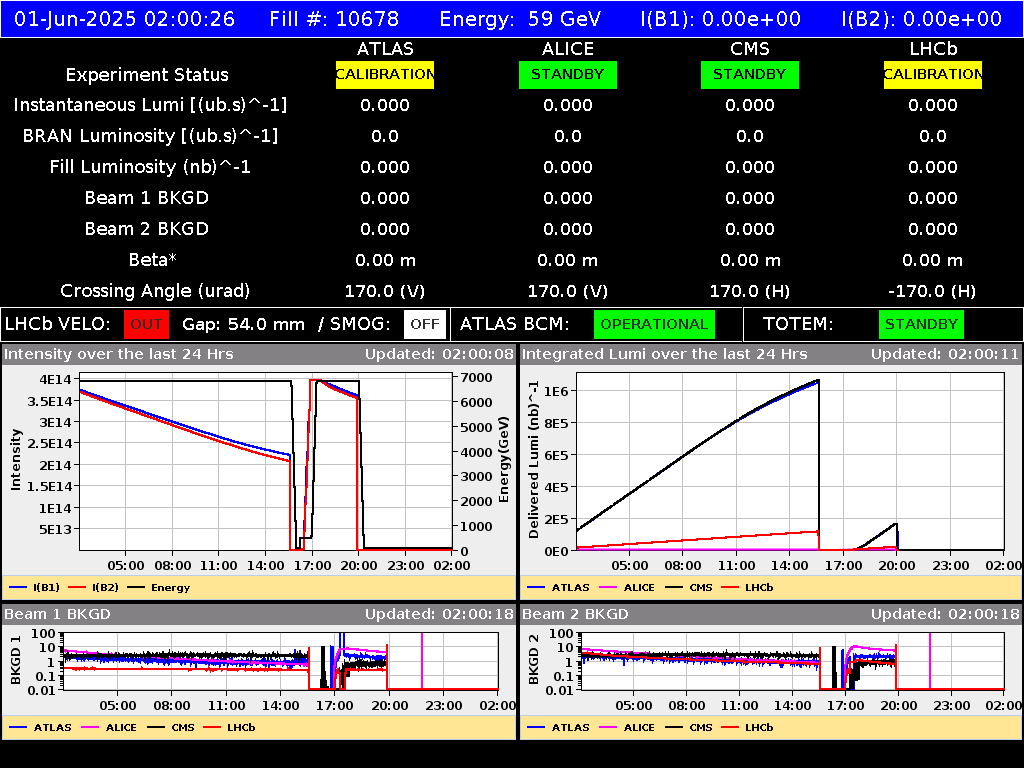The height and width of the screenshot is (768, 1024).
Task: Click the ATLAS column header
Action: click(385, 49)
